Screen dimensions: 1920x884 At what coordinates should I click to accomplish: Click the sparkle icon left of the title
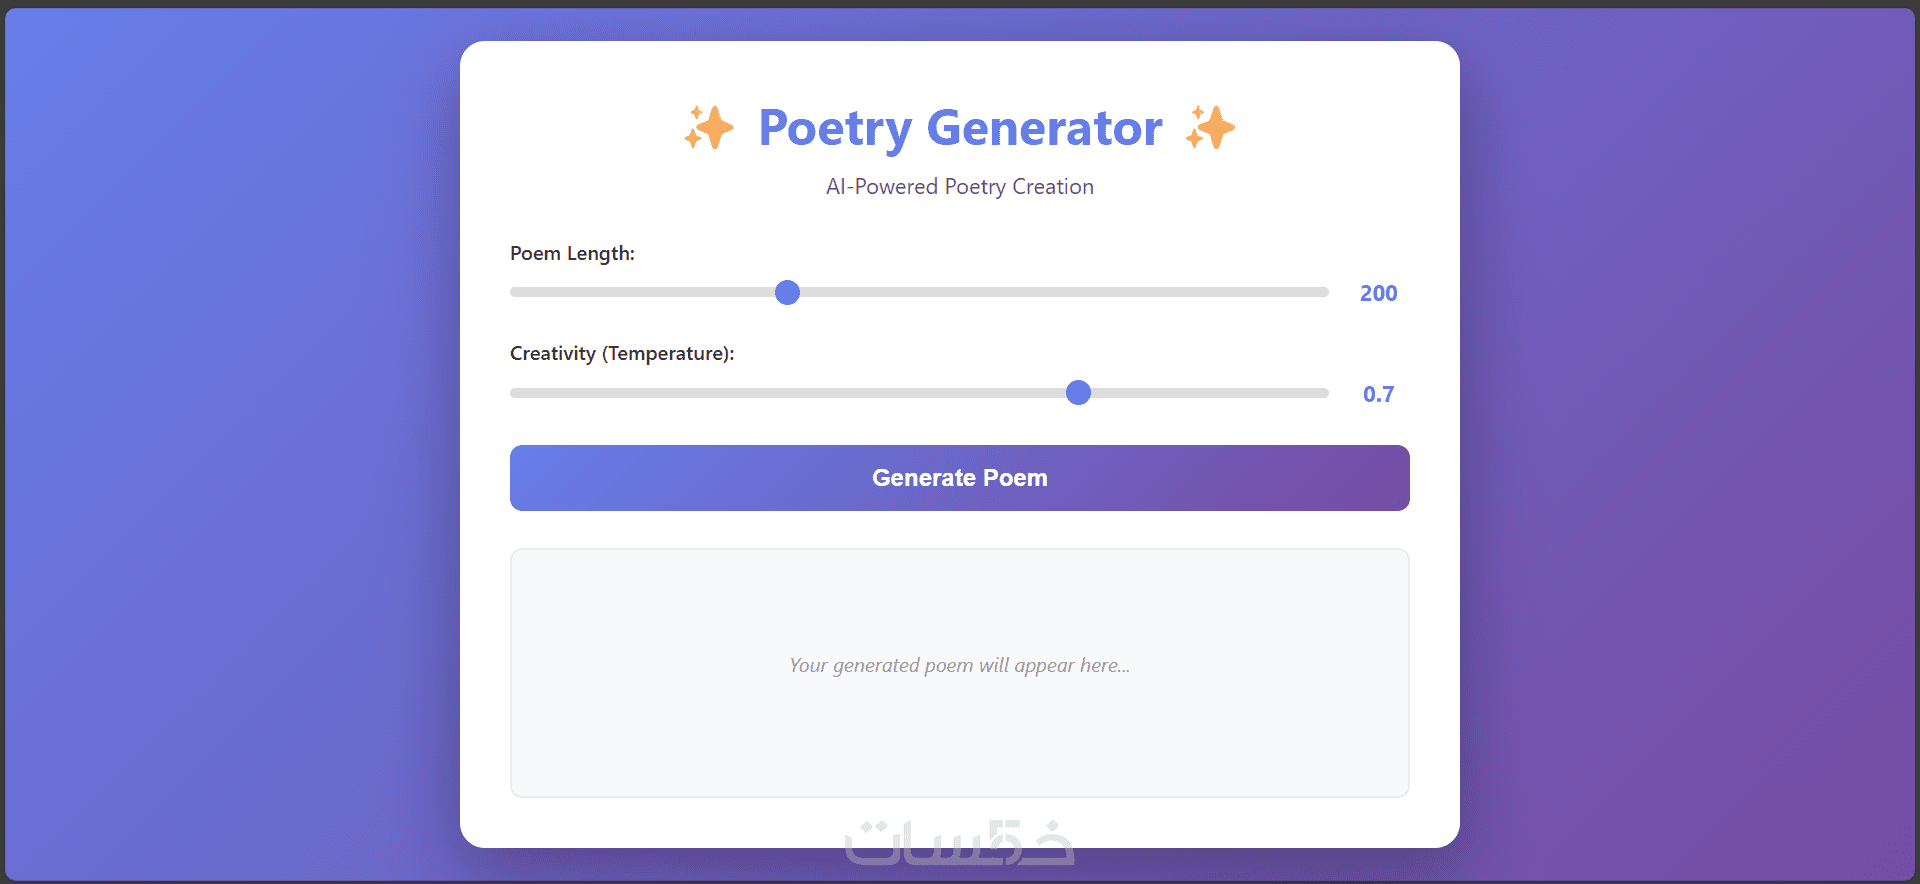pyautogui.click(x=709, y=128)
